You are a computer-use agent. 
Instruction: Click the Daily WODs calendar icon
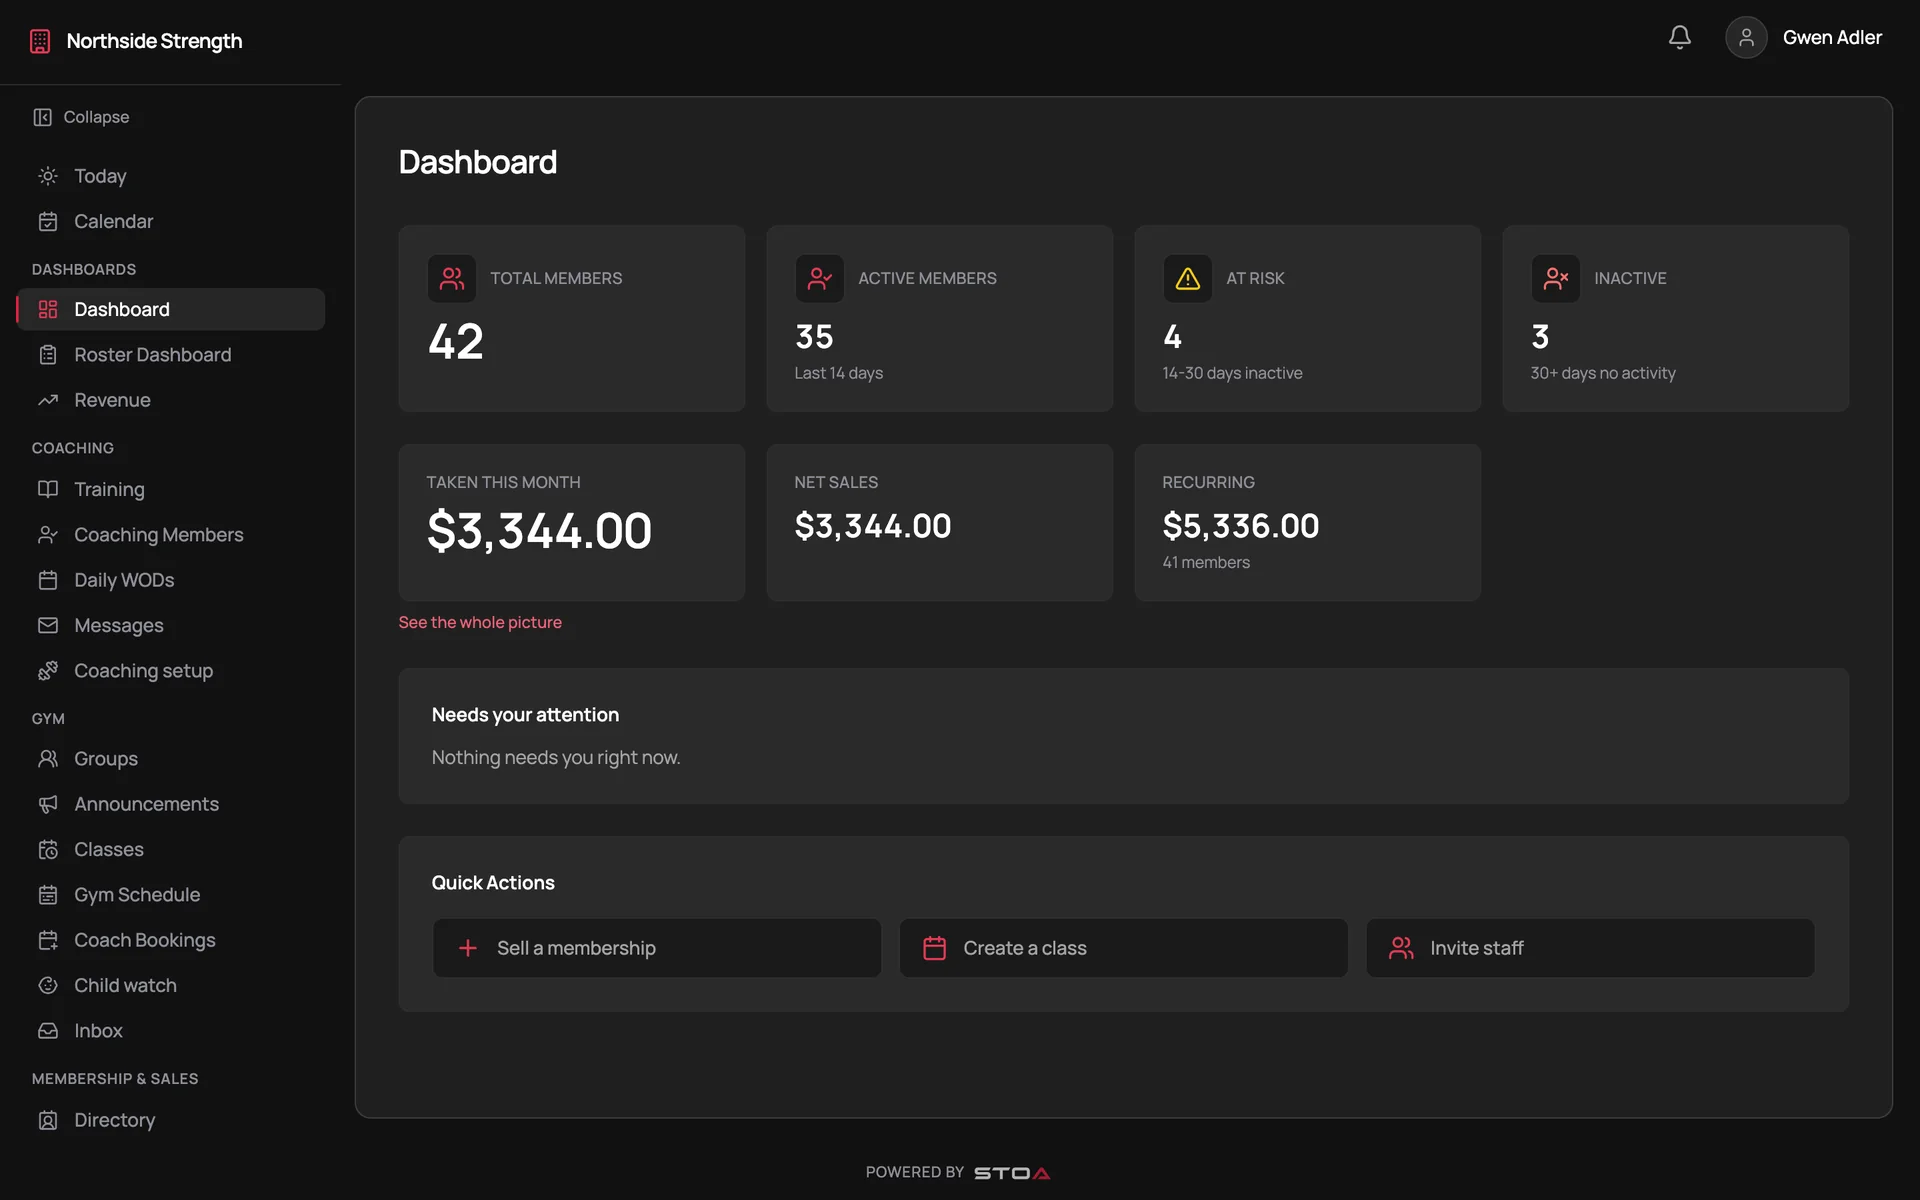point(48,580)
